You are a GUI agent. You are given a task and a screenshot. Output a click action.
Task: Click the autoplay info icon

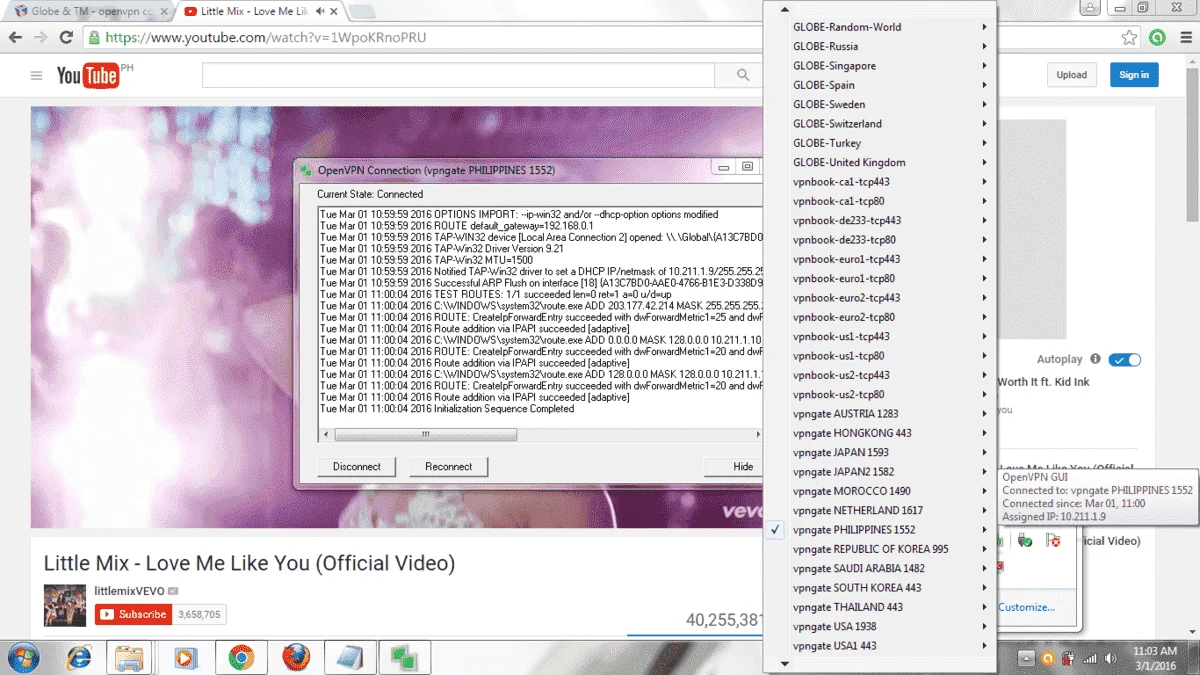[x=1096, y=359]
